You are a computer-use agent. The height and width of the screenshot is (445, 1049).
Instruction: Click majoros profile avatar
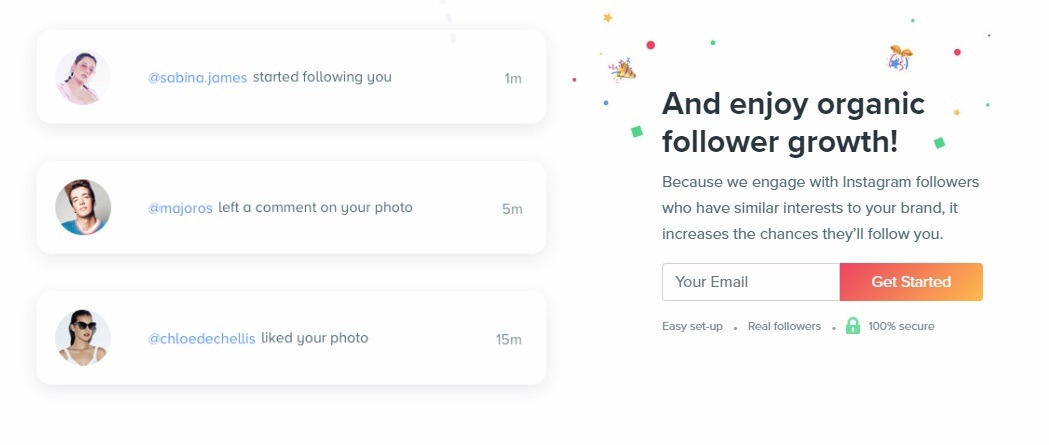point(83,208)
